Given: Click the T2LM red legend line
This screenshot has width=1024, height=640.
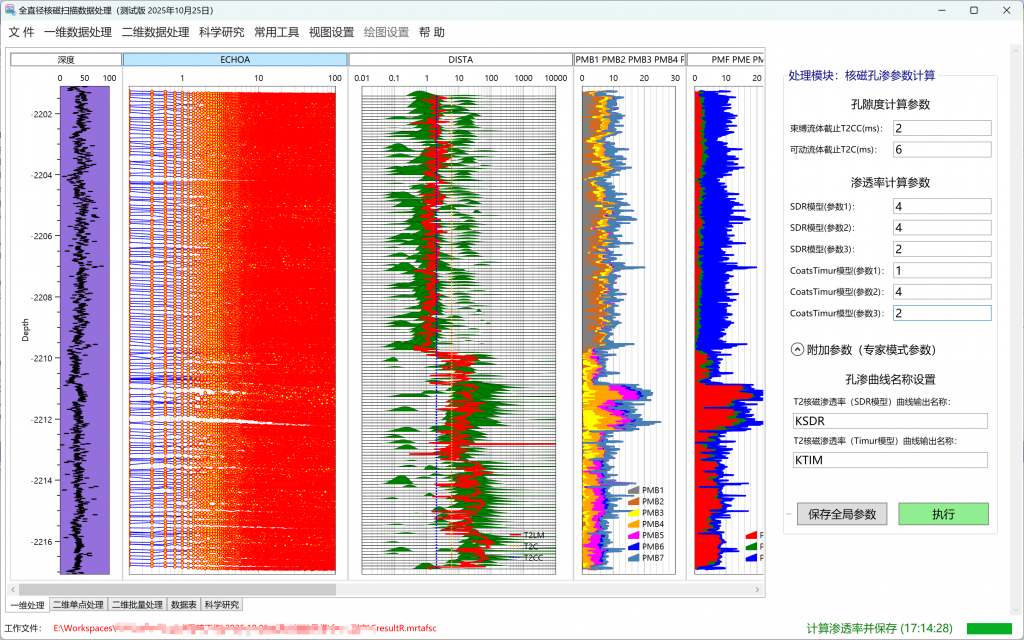Looking at the screenshot, I should [517, 535].
